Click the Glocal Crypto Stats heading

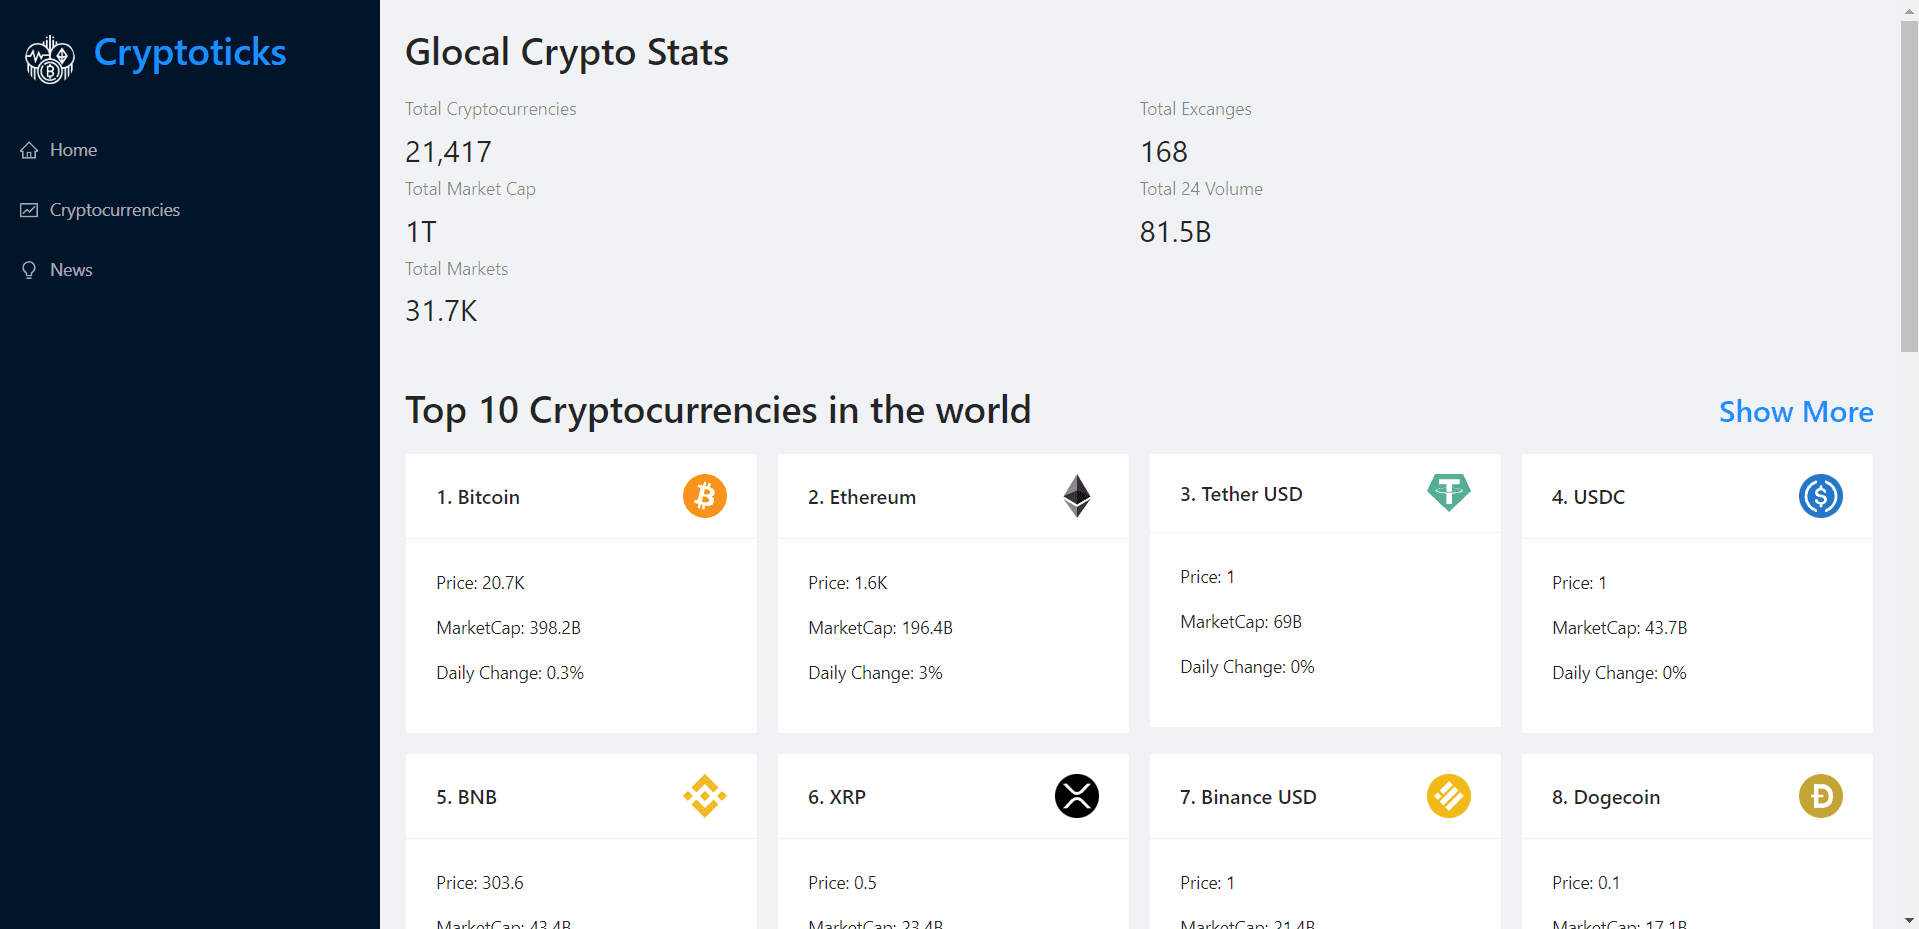click(567, 52)
